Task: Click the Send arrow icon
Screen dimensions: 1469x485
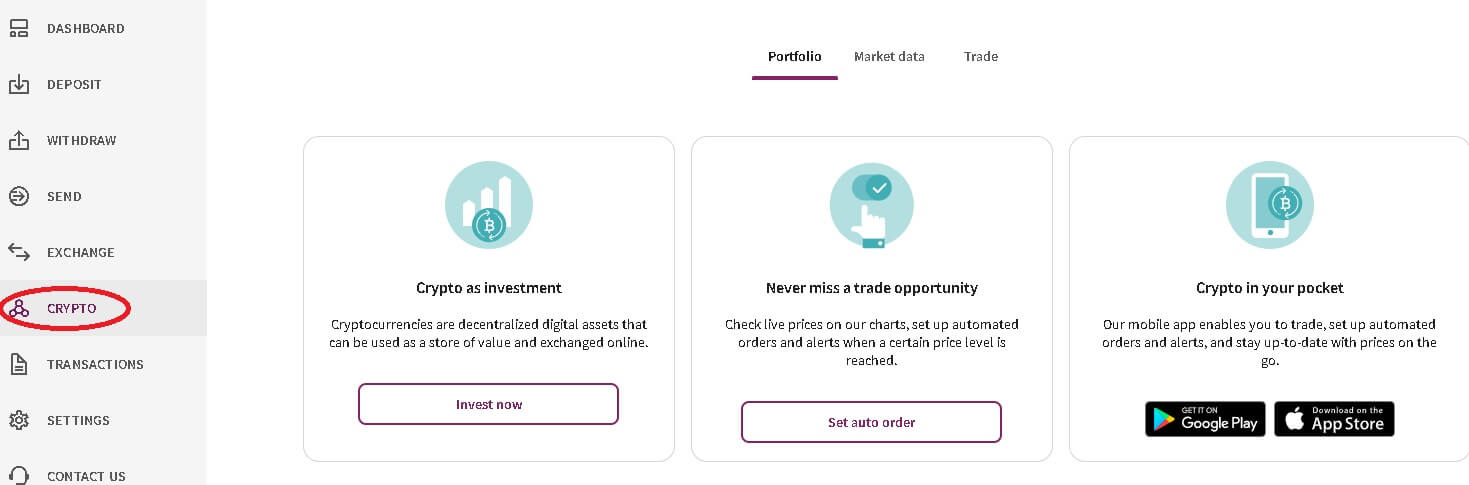Action: pos(18,197)
